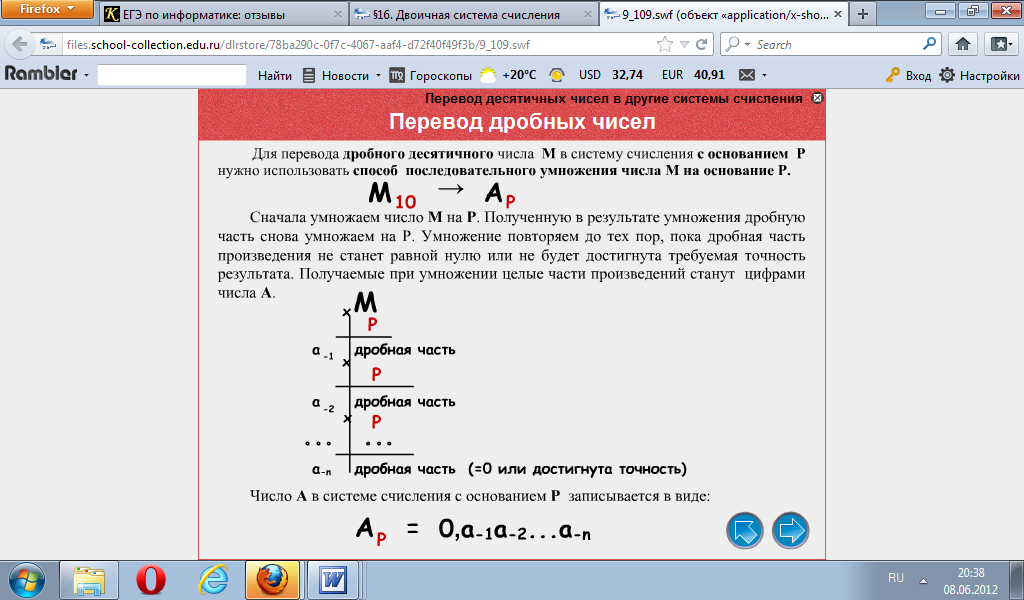Open the address bar history dropdown arrow
Image resolution: width=1024 pixels, height=600 pixels.
click(x=684, y=44)
